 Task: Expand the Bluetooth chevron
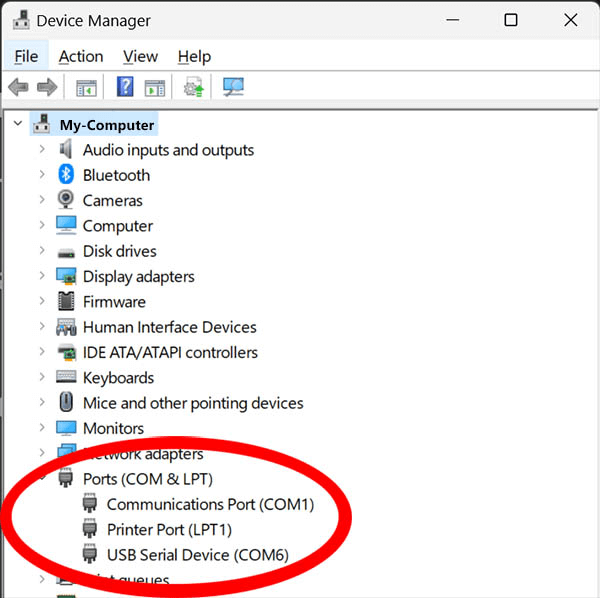pyautogui.click(x=42, y=174)
